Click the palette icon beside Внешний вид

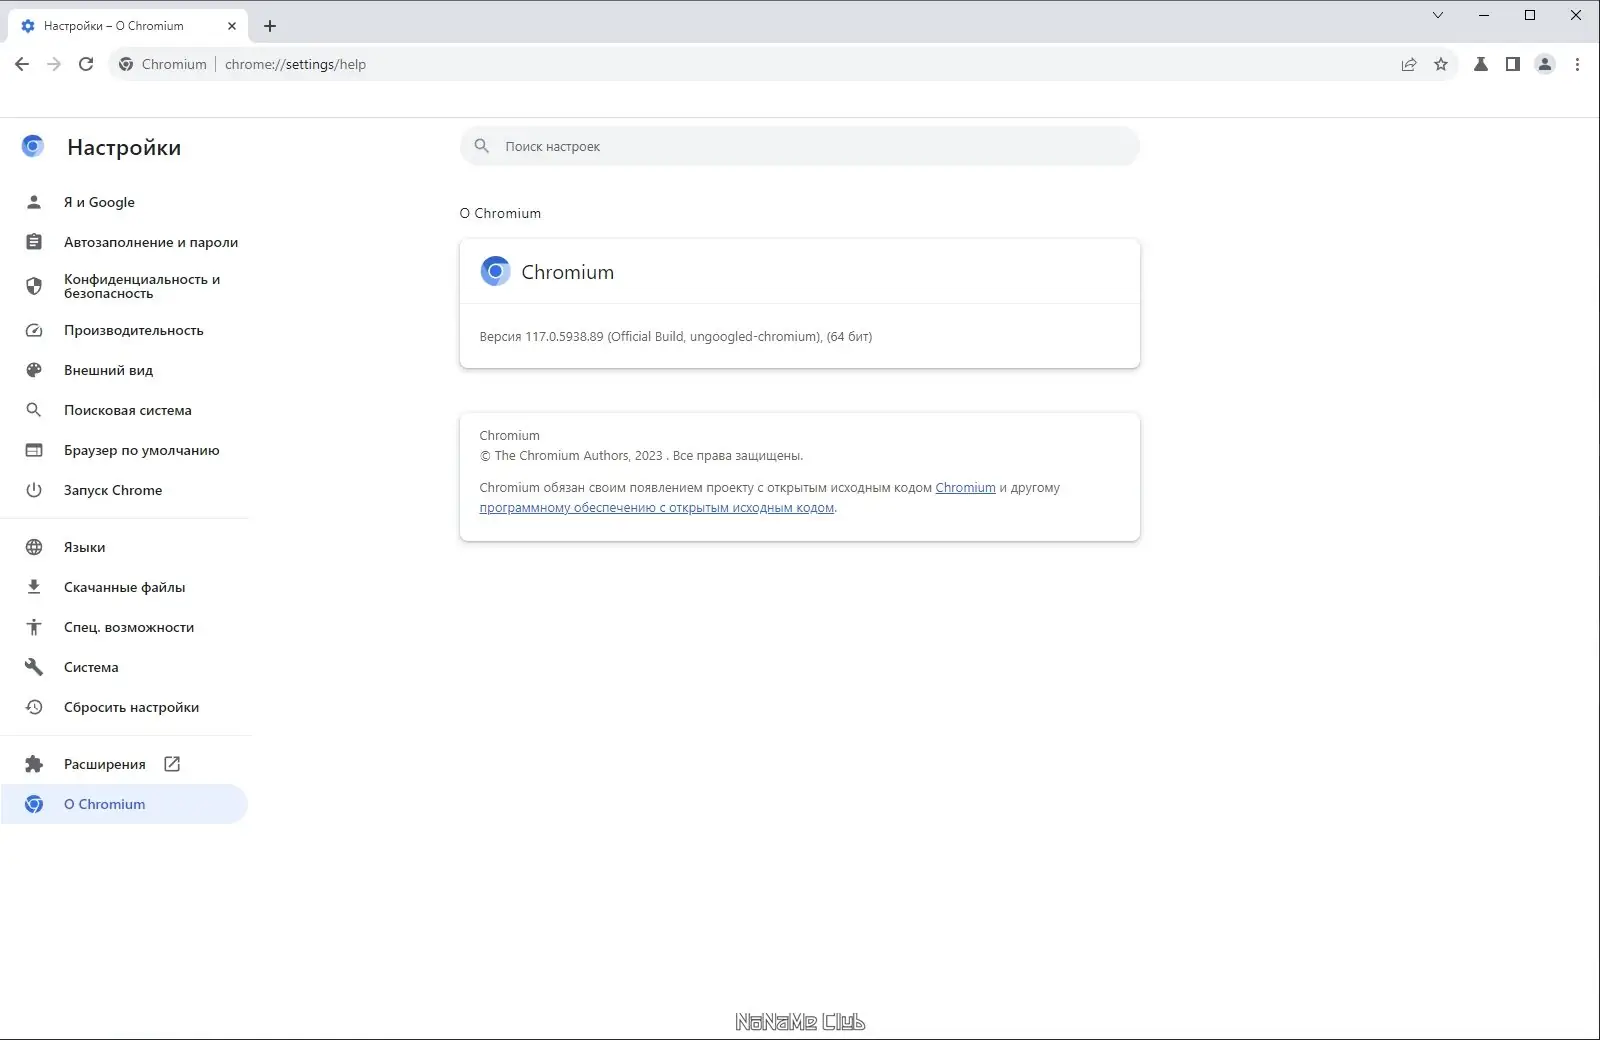coord(34,370)
